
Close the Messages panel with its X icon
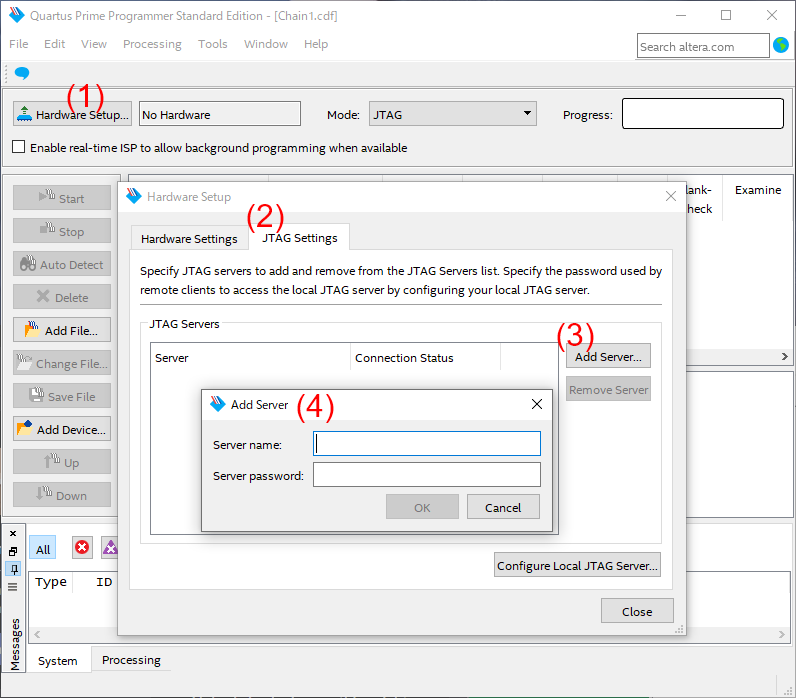[13, 533]
